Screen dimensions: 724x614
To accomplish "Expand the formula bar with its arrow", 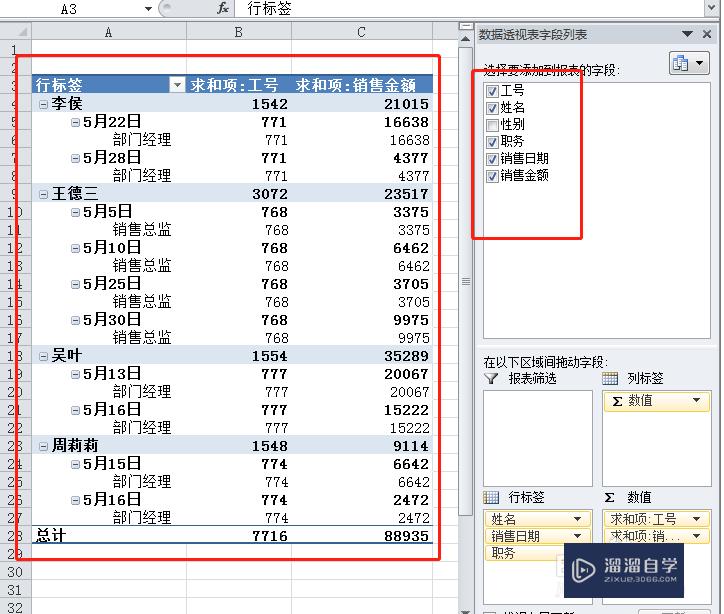I will [712, 8].
